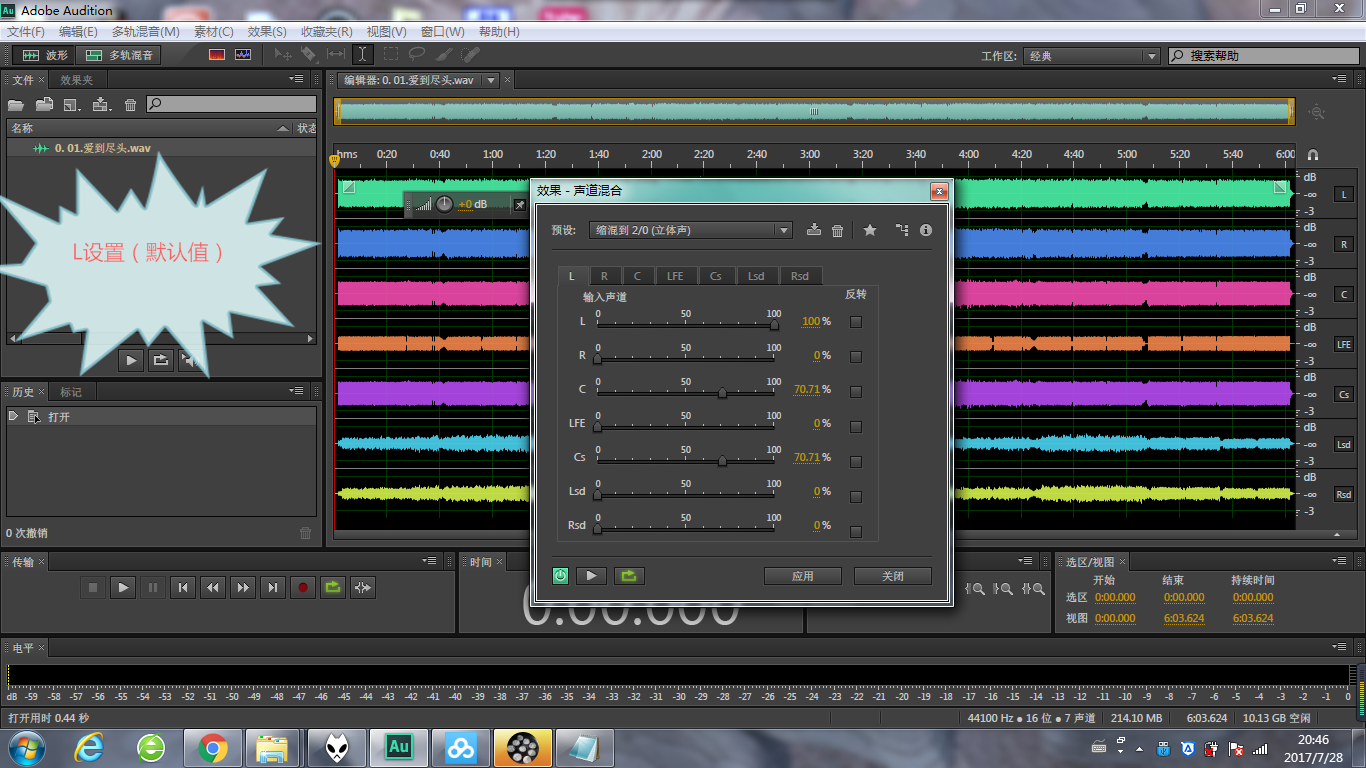This screenshot has height=768, width=1366.
Task: Click the L channel slider handle
Action: pos(774,323)
